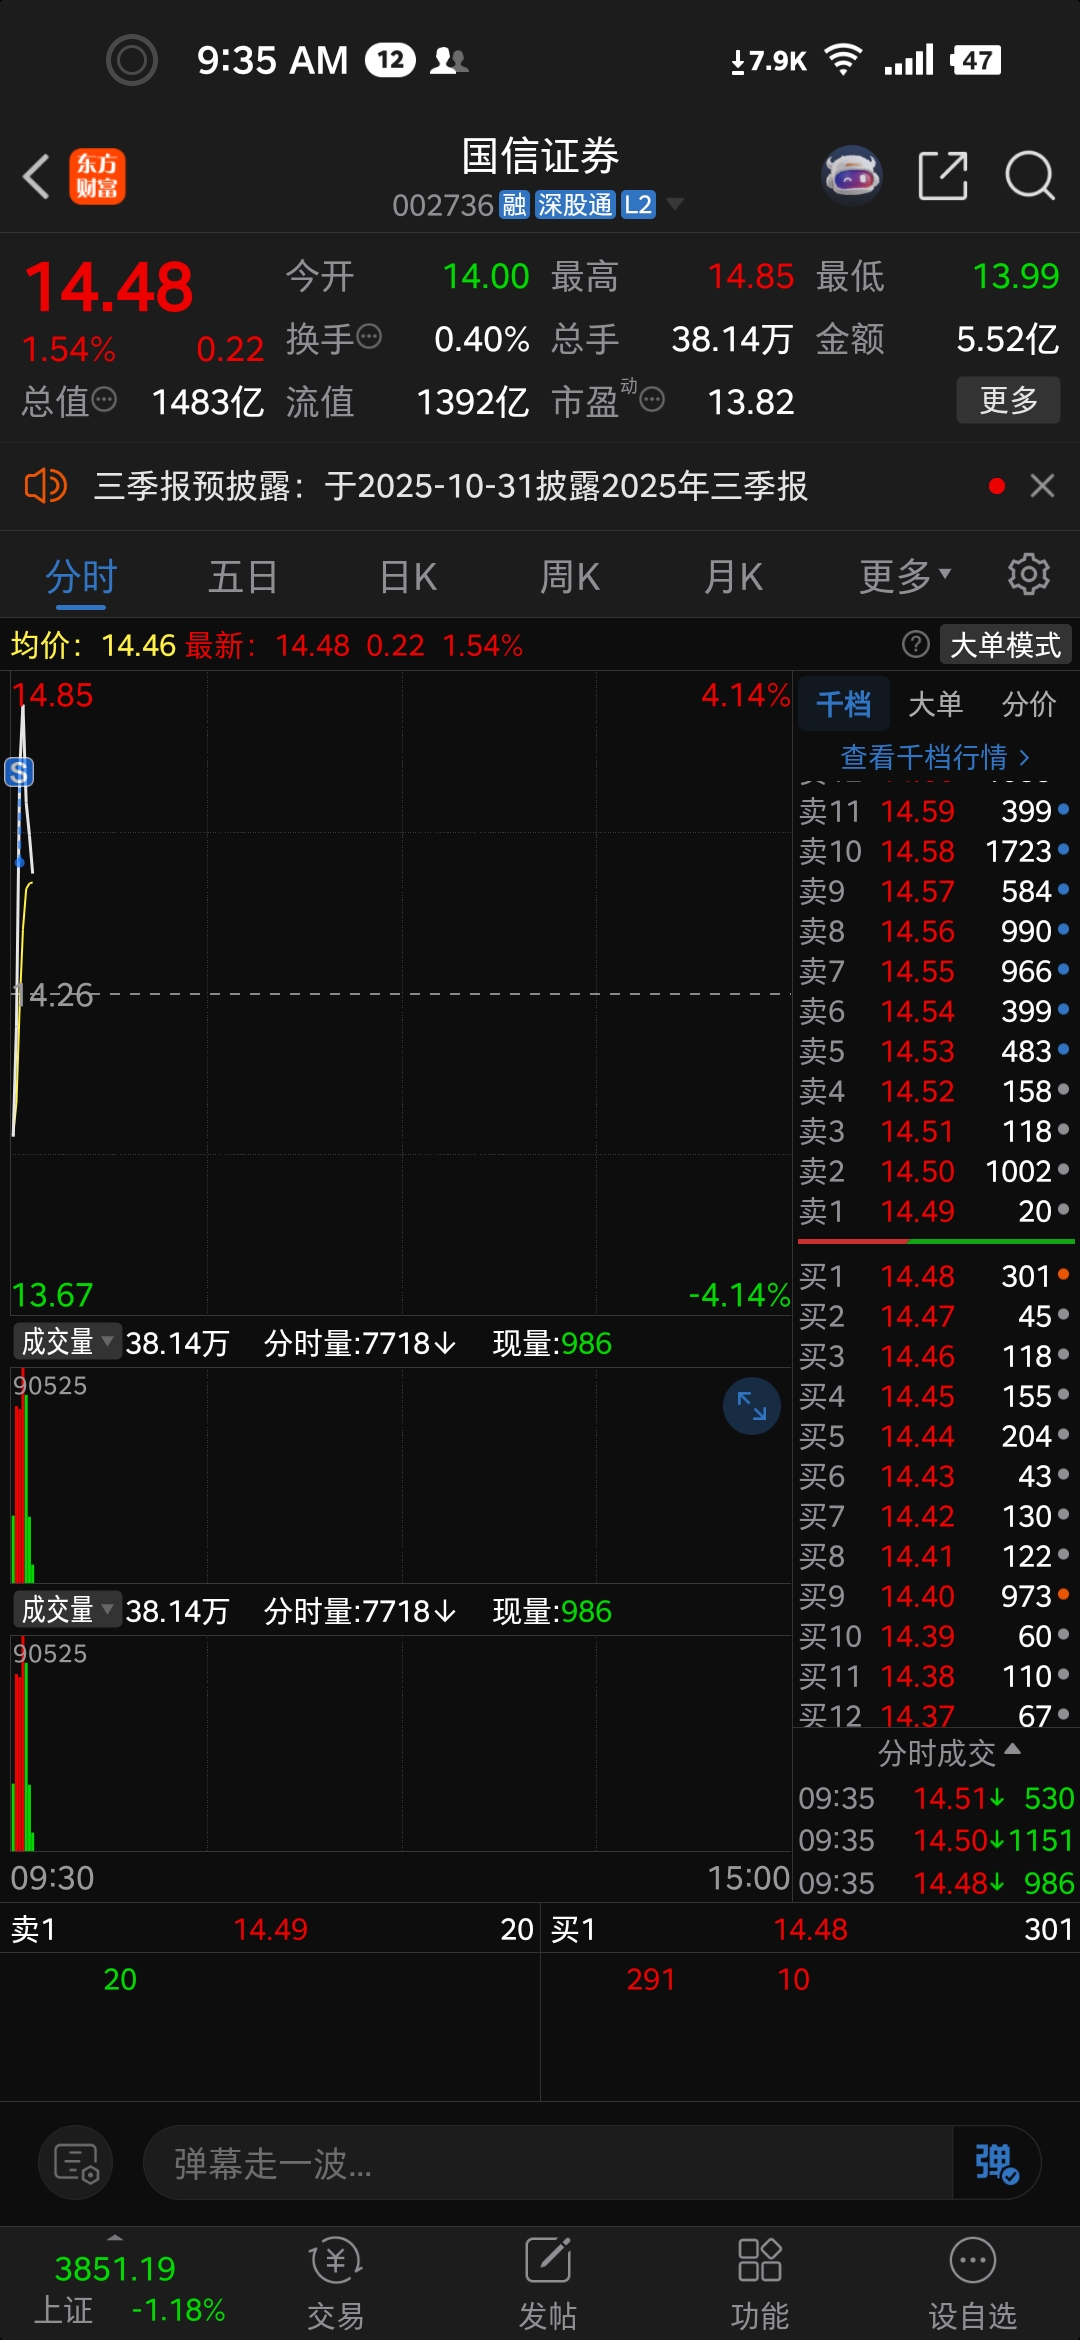Tap the 发帖 post icon

click(548, 2284)
